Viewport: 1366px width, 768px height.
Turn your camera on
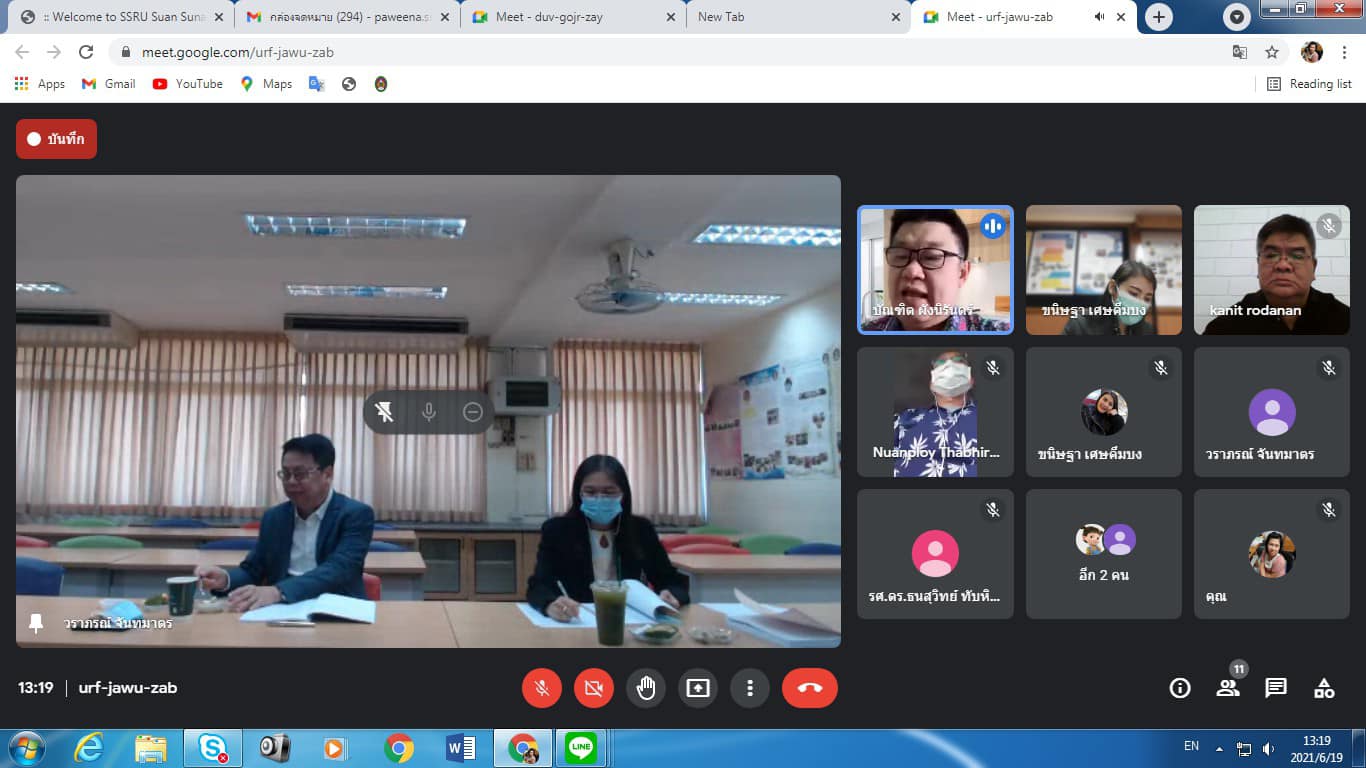tap(594, 688)
